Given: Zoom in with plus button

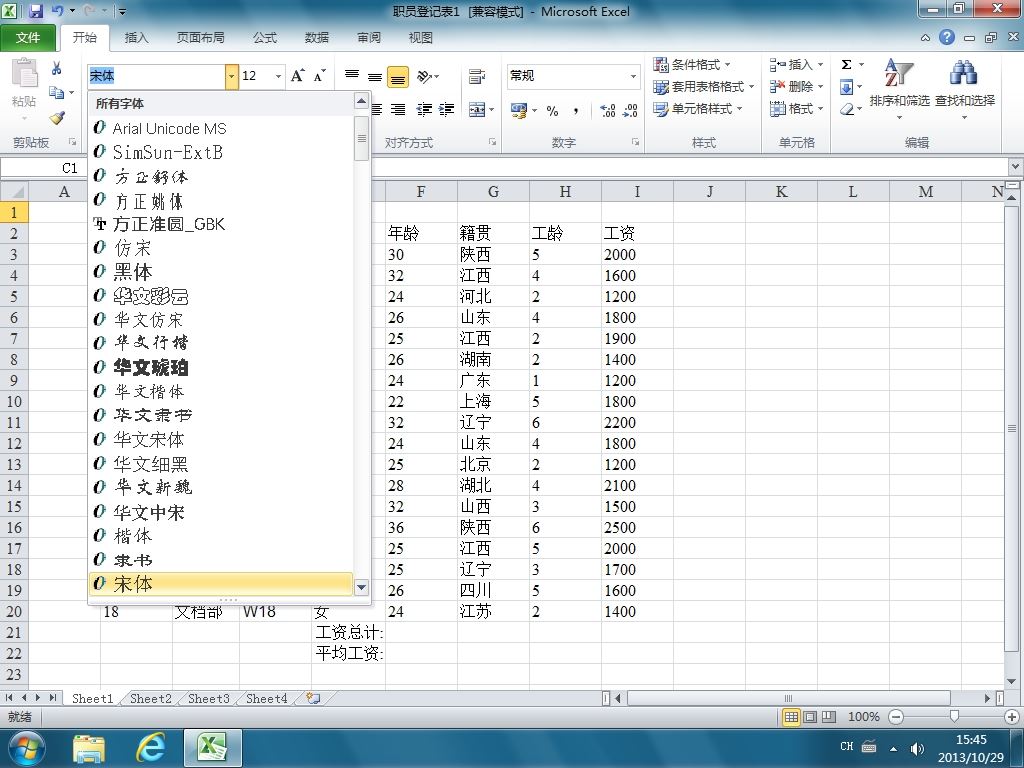Looking at the screenshot, I should [1012, 717].
